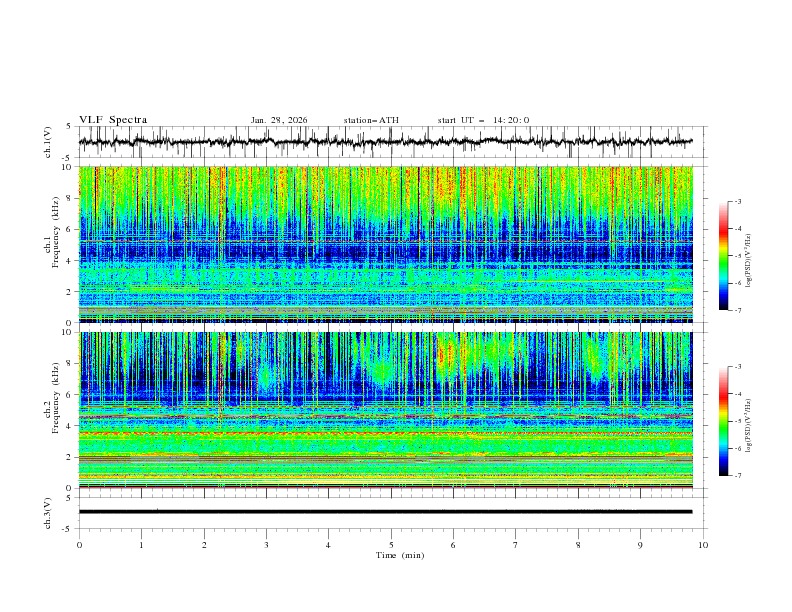Select the date 'Jan. 28, 2026'

(279, 120)
